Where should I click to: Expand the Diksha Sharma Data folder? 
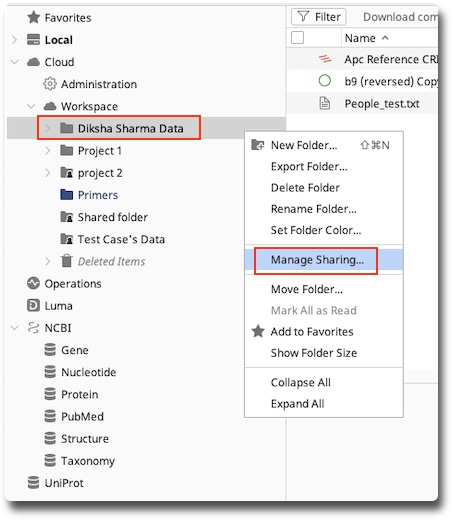tap(48, 128)
